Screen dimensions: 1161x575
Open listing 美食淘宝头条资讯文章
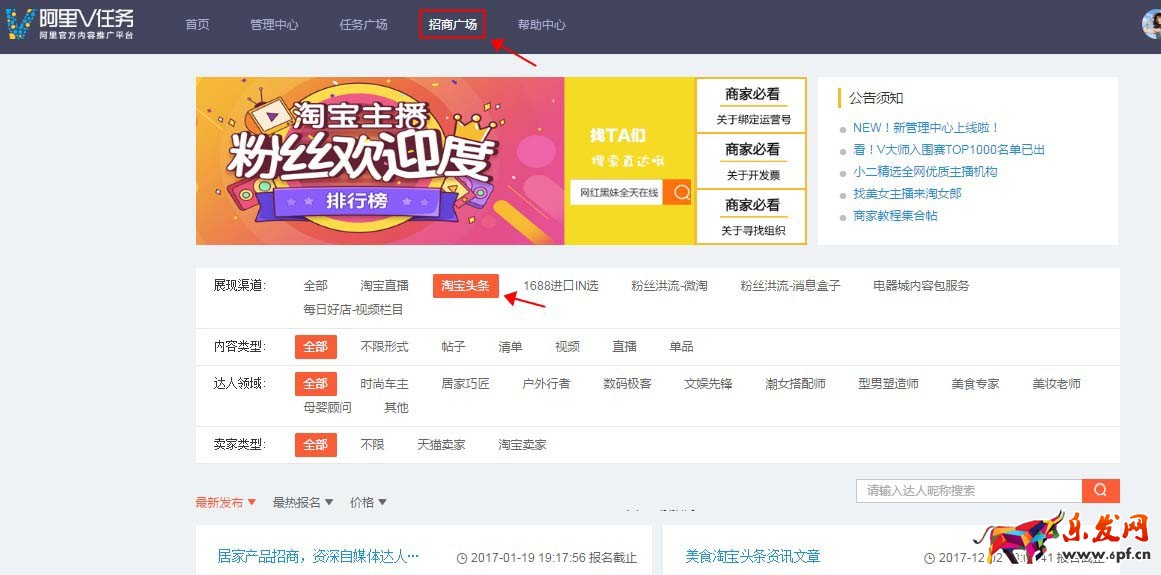(753, 556)
